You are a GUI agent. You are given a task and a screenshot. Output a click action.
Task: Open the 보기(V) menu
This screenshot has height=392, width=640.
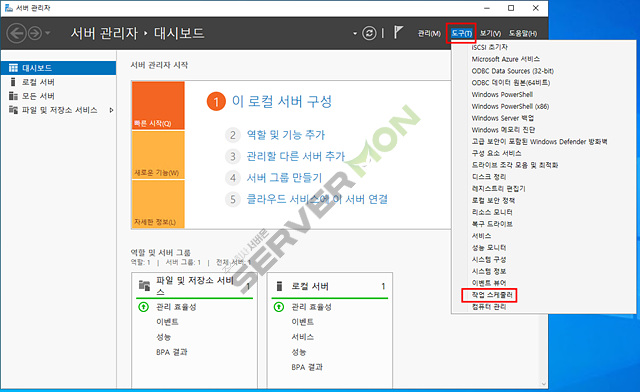(x=490, y=33)
